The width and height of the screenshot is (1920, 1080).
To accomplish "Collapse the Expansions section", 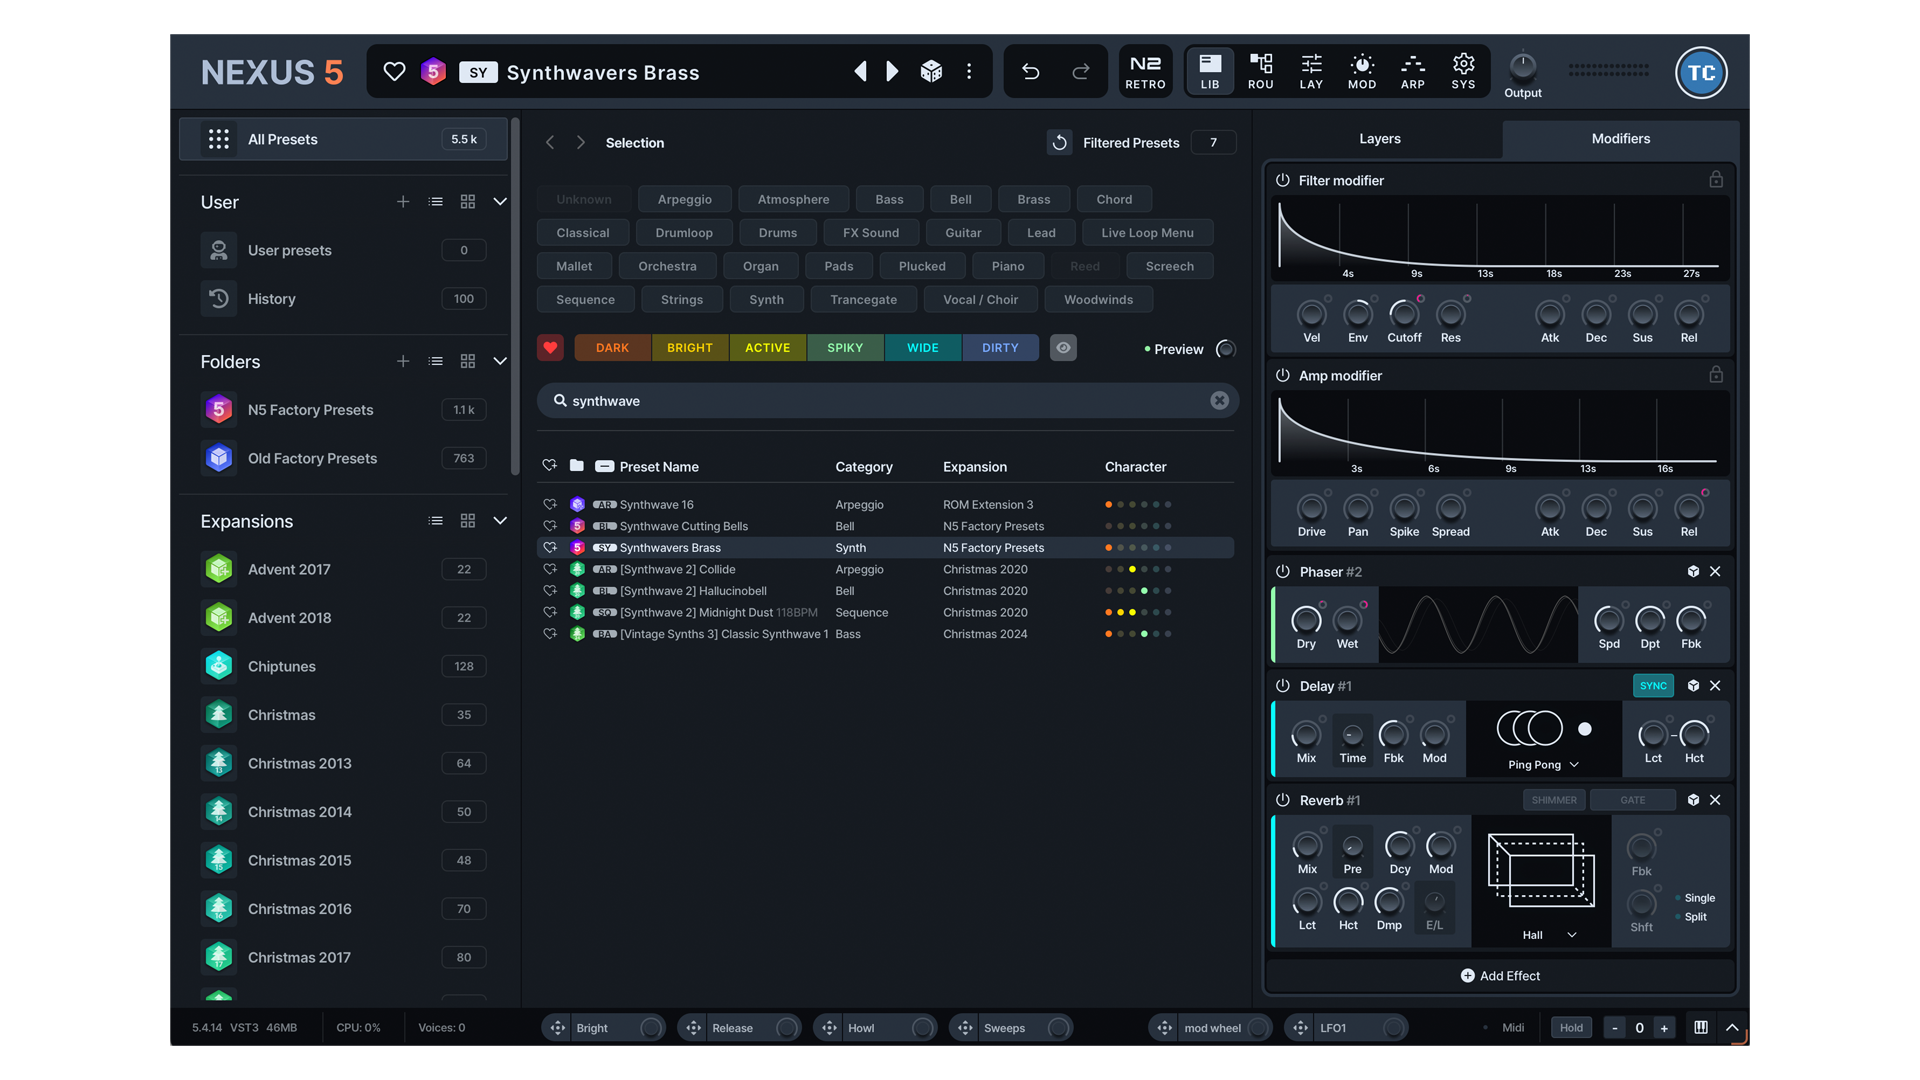I will click(500, 521).
